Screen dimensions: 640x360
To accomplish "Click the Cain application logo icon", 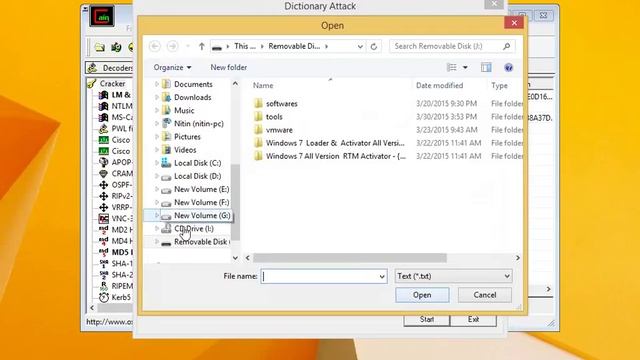I will click(102, 16).
